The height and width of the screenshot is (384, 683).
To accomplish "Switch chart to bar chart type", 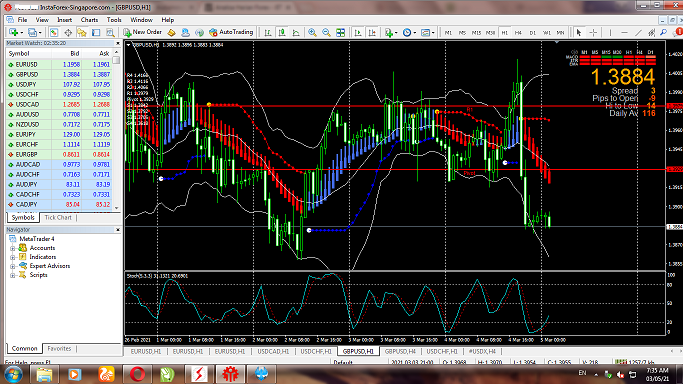I will [268, 33].
